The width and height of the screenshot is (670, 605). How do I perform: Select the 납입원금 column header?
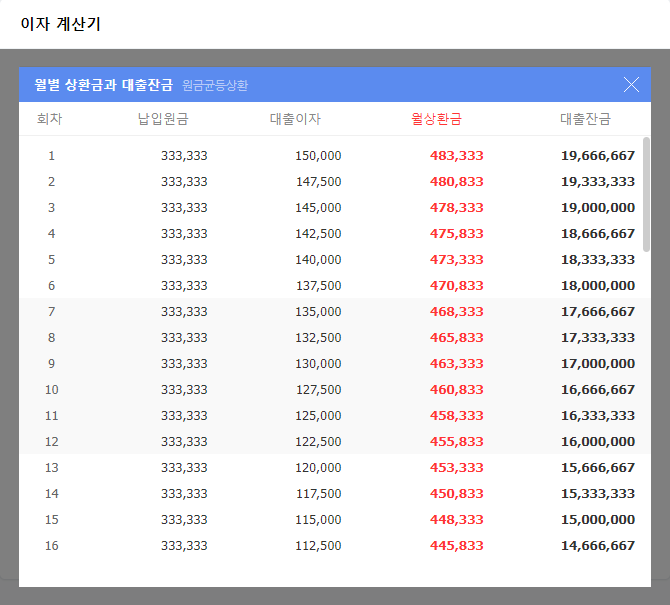163,119
